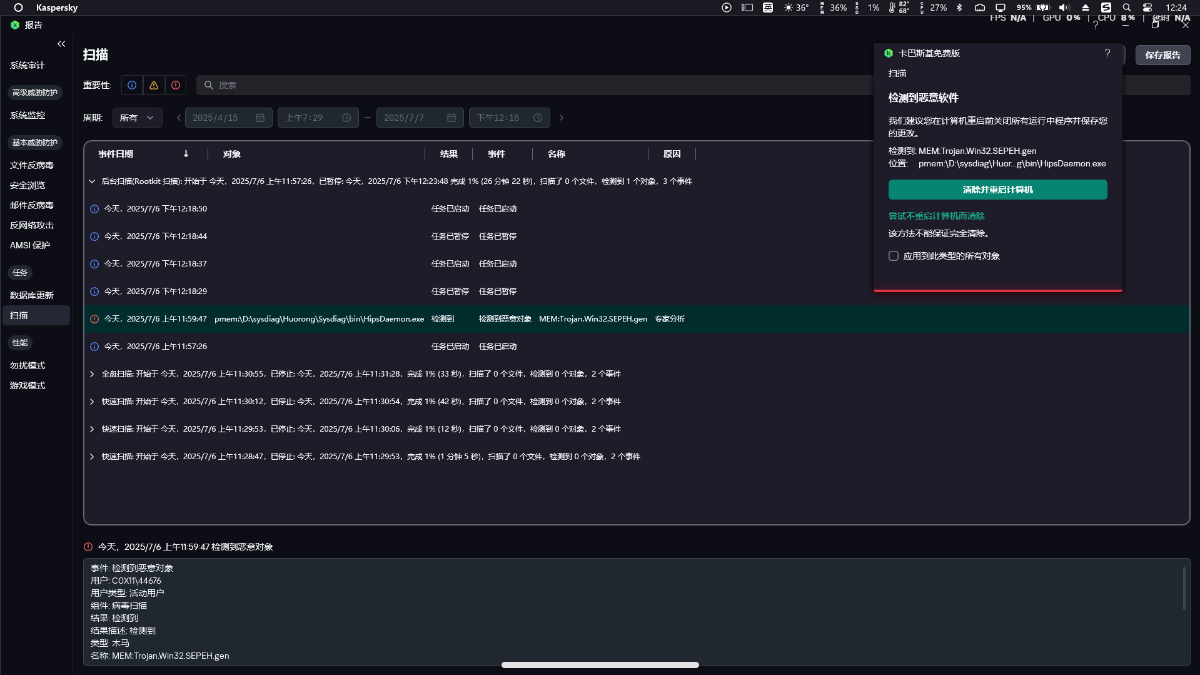Open 勿扰模式 in the sidebar
This screenshot has width=1200, height=675.
pyautogui.click(x=28, y=365)
